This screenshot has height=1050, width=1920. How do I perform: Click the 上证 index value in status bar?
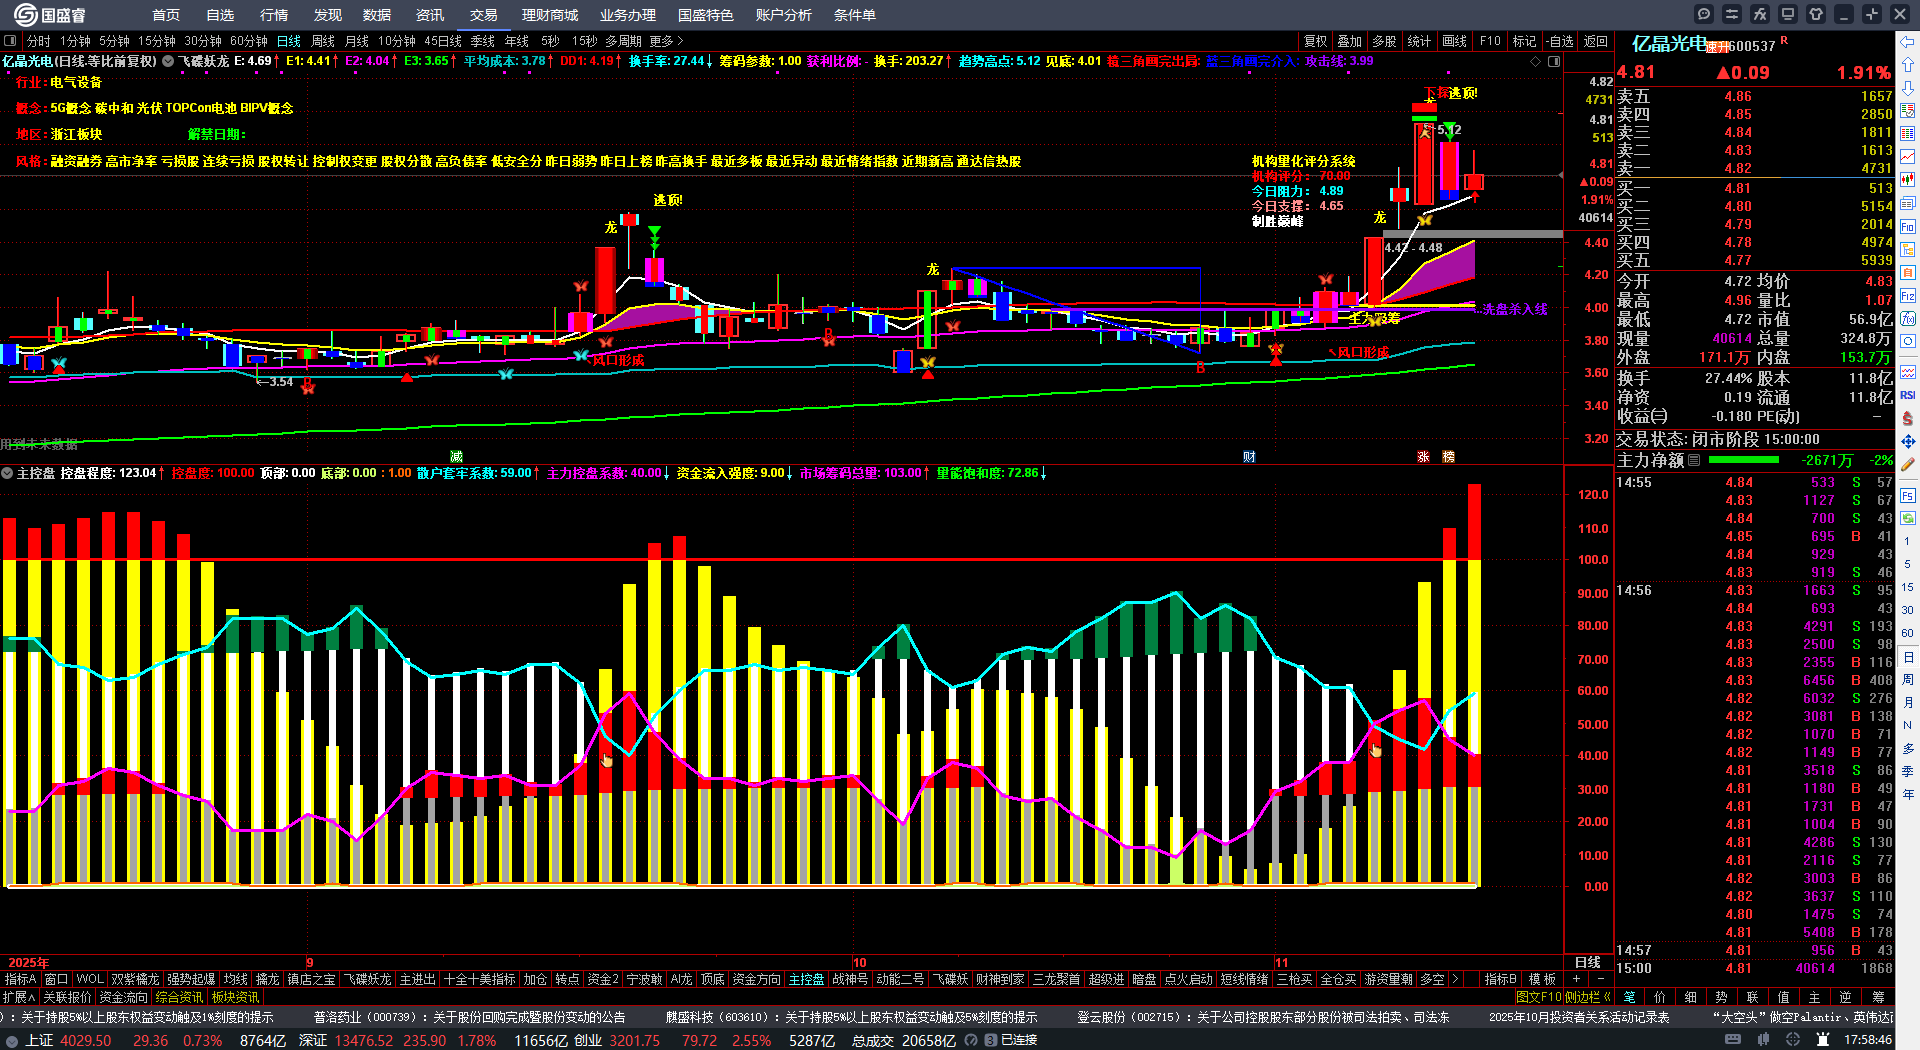point(86,1040)
